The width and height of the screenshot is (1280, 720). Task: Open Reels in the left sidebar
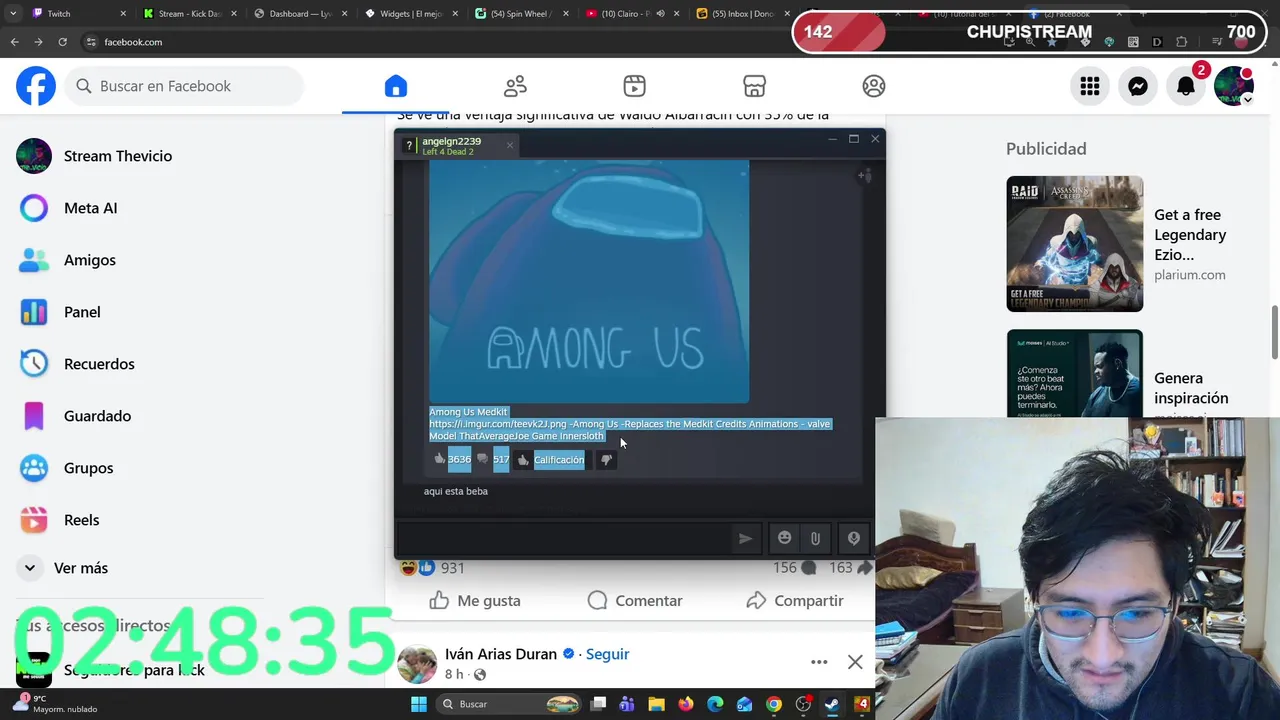pos(81,520)
